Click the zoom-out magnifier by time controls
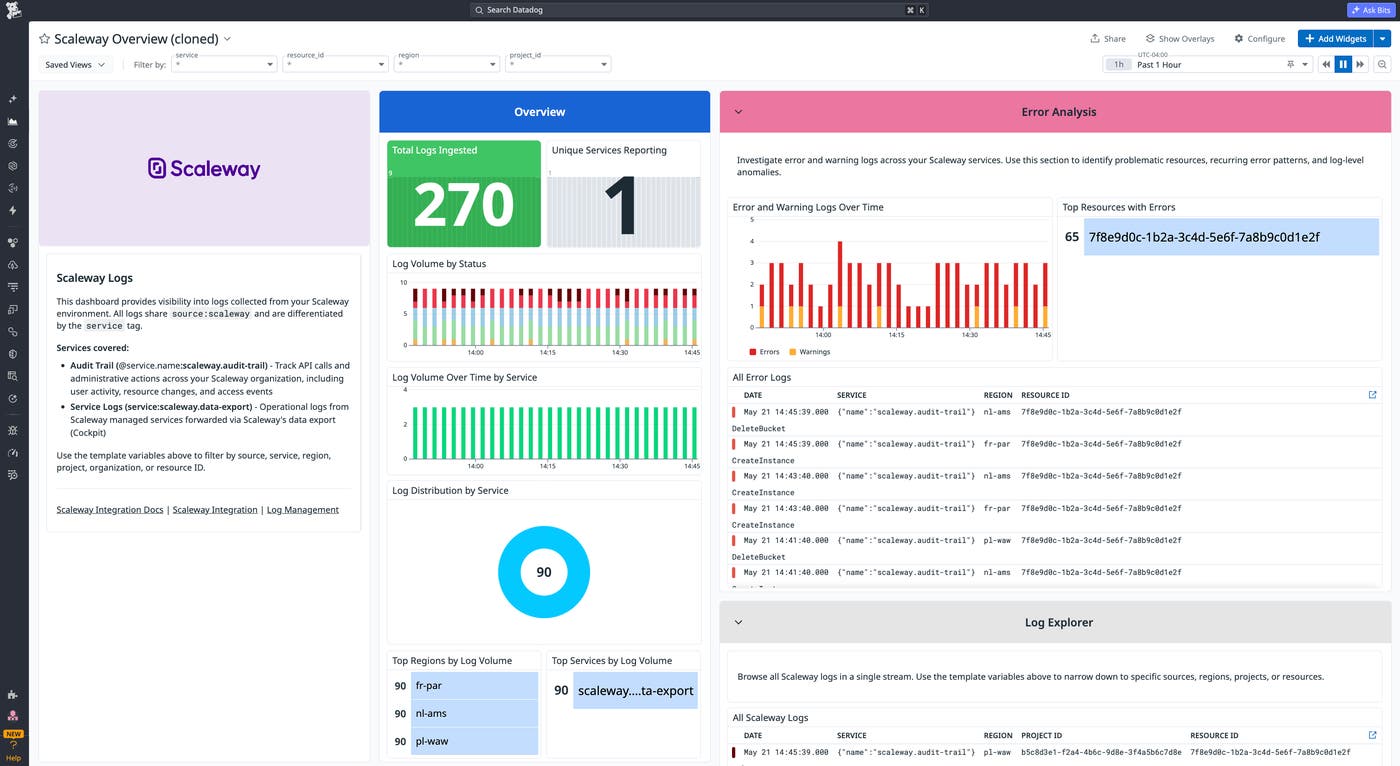The height and width of the screenshot is (766, 1400). [x=1382, y=64]
